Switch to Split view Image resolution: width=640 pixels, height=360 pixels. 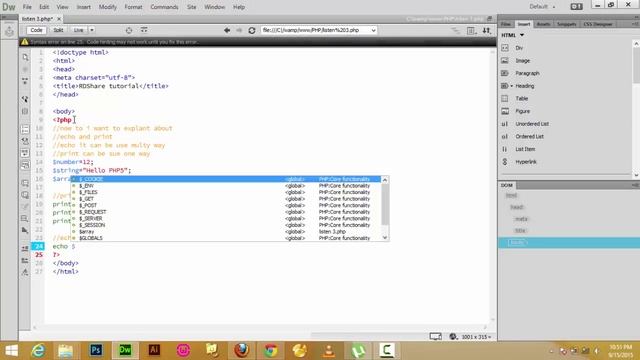58,30
